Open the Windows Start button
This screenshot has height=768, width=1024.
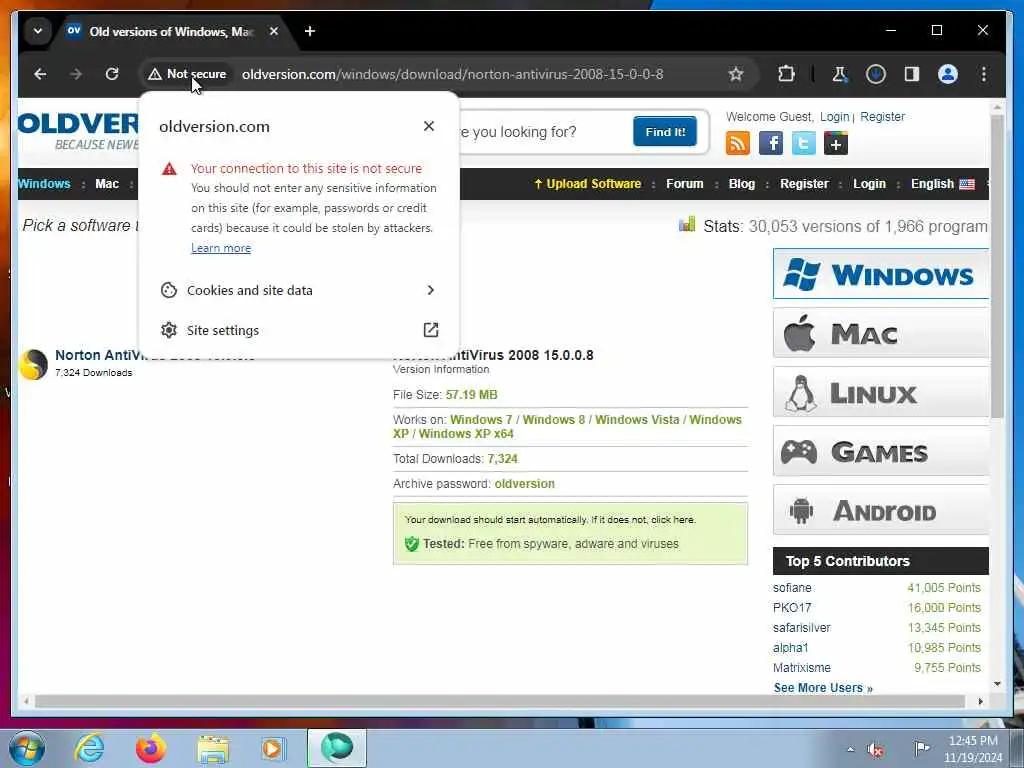pyautogui.click(x=27, y=748)
